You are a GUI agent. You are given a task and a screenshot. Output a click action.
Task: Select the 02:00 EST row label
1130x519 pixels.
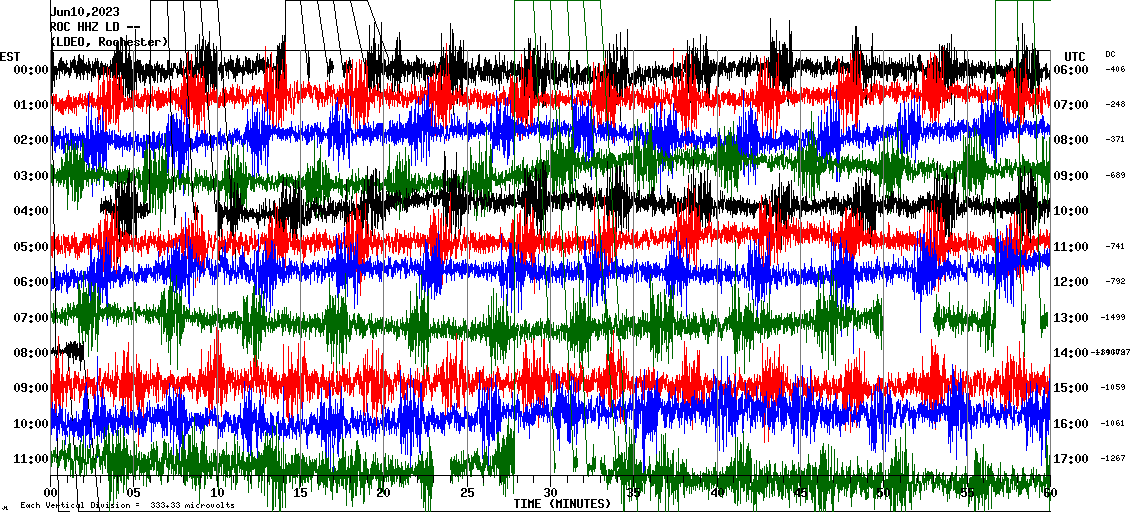click(x=30, y=141)
